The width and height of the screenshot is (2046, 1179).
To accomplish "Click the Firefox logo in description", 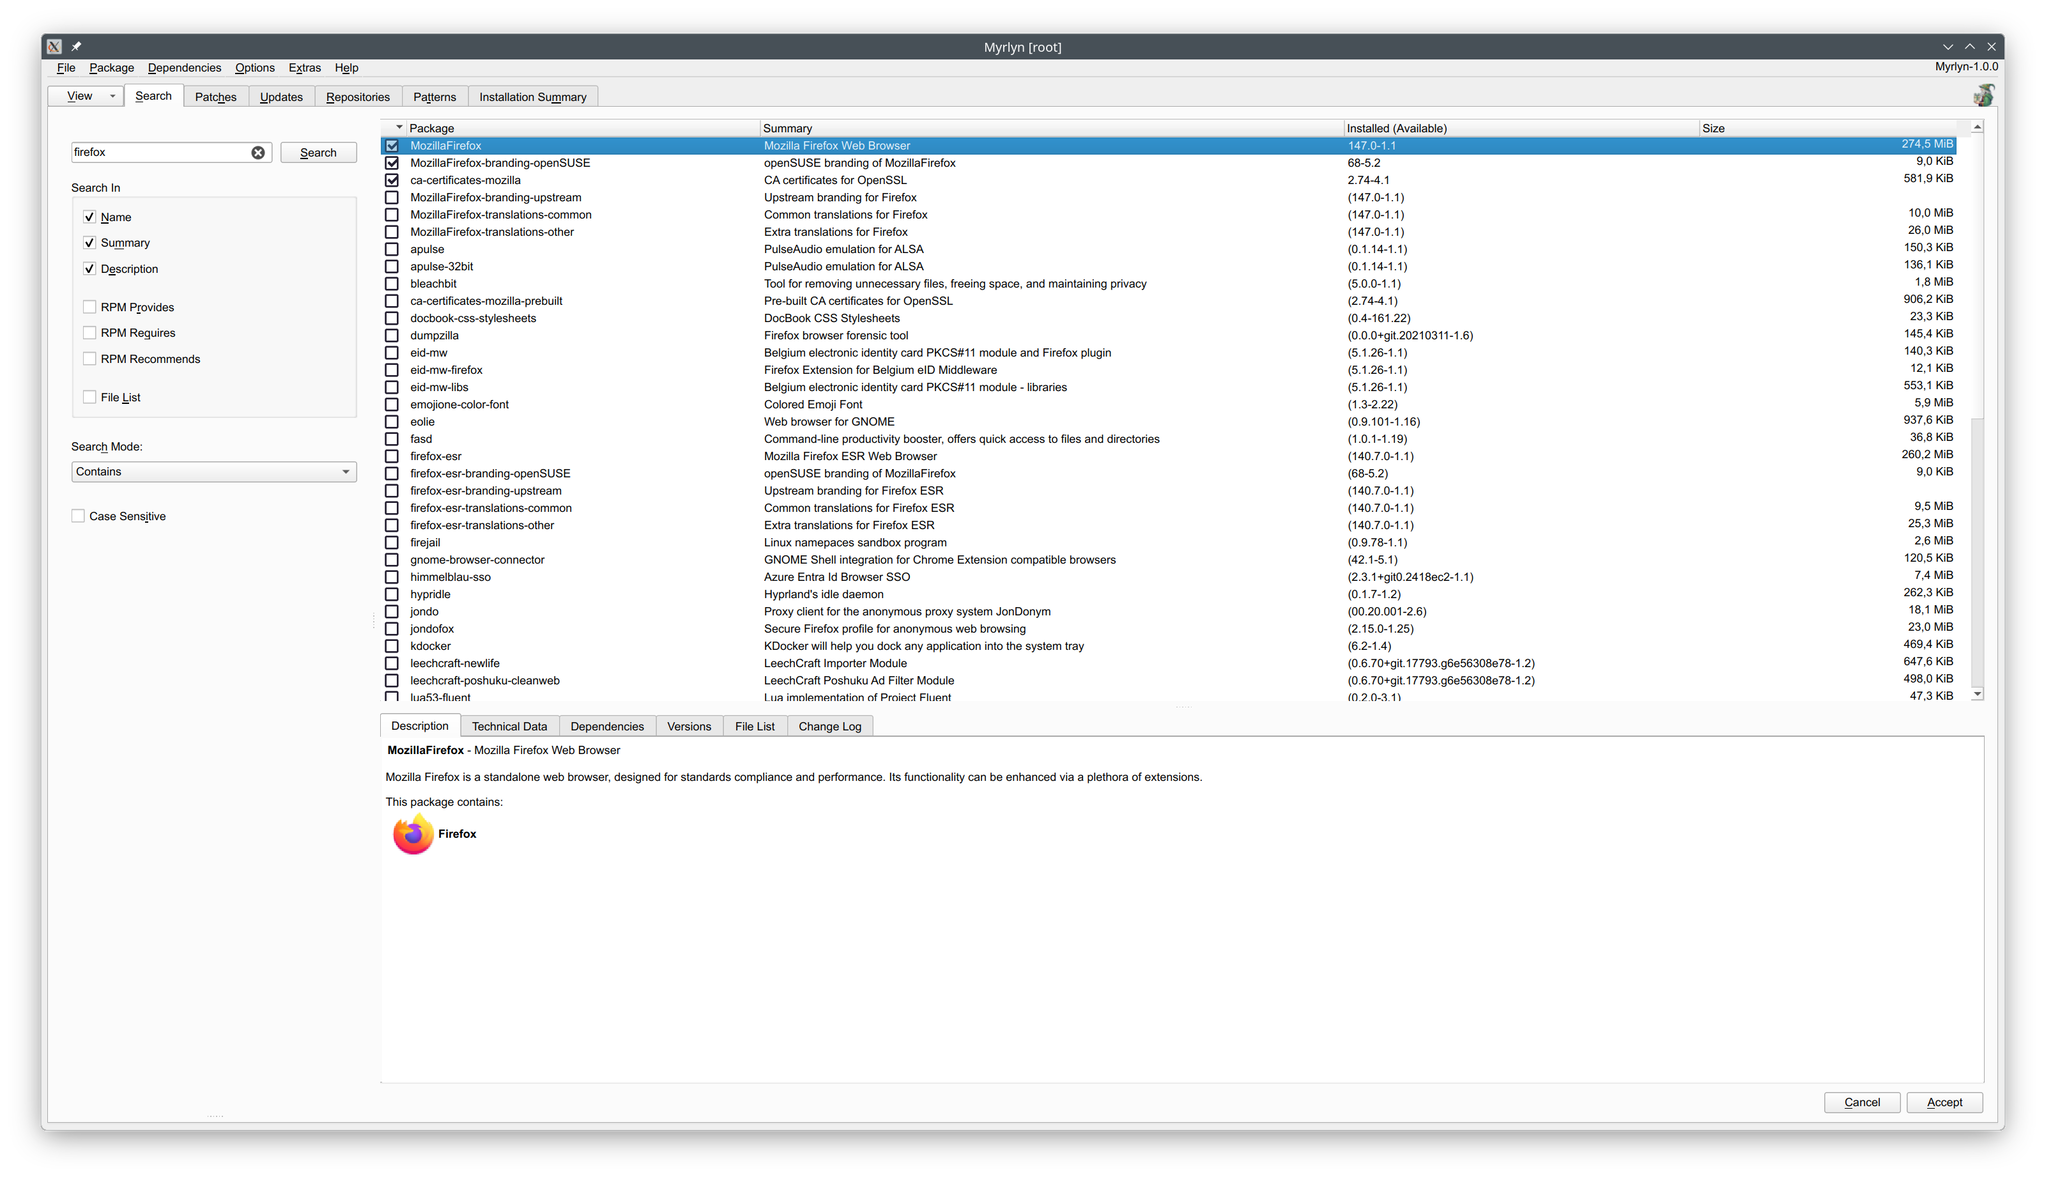I will tap(413, 834).
